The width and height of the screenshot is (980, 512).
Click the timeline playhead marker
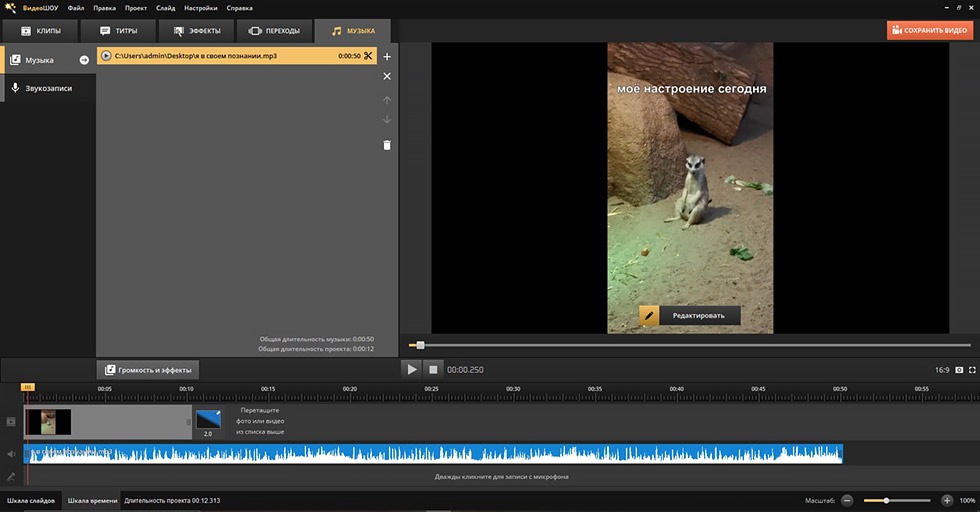click(28, 388)
